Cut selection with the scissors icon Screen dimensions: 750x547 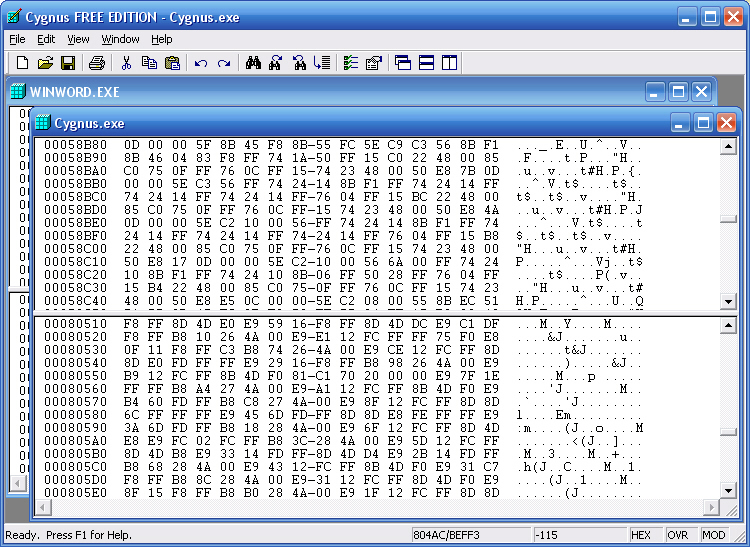(x=127, y=63)
